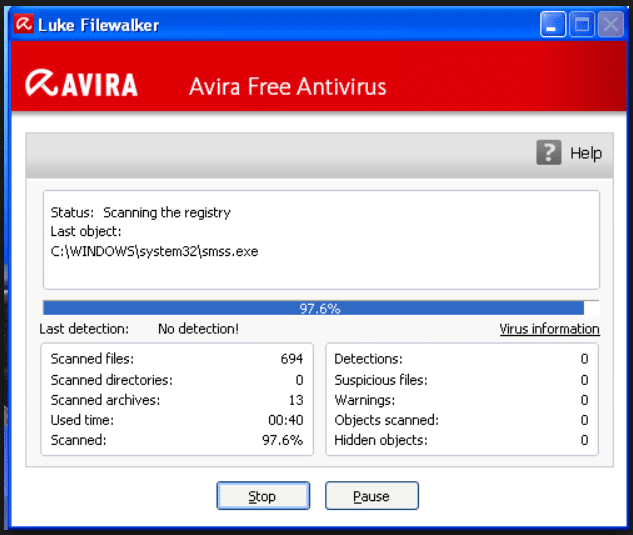Click the disabled maximize window button
Viewport: 633px width, 535px height.
pos(582,25)
